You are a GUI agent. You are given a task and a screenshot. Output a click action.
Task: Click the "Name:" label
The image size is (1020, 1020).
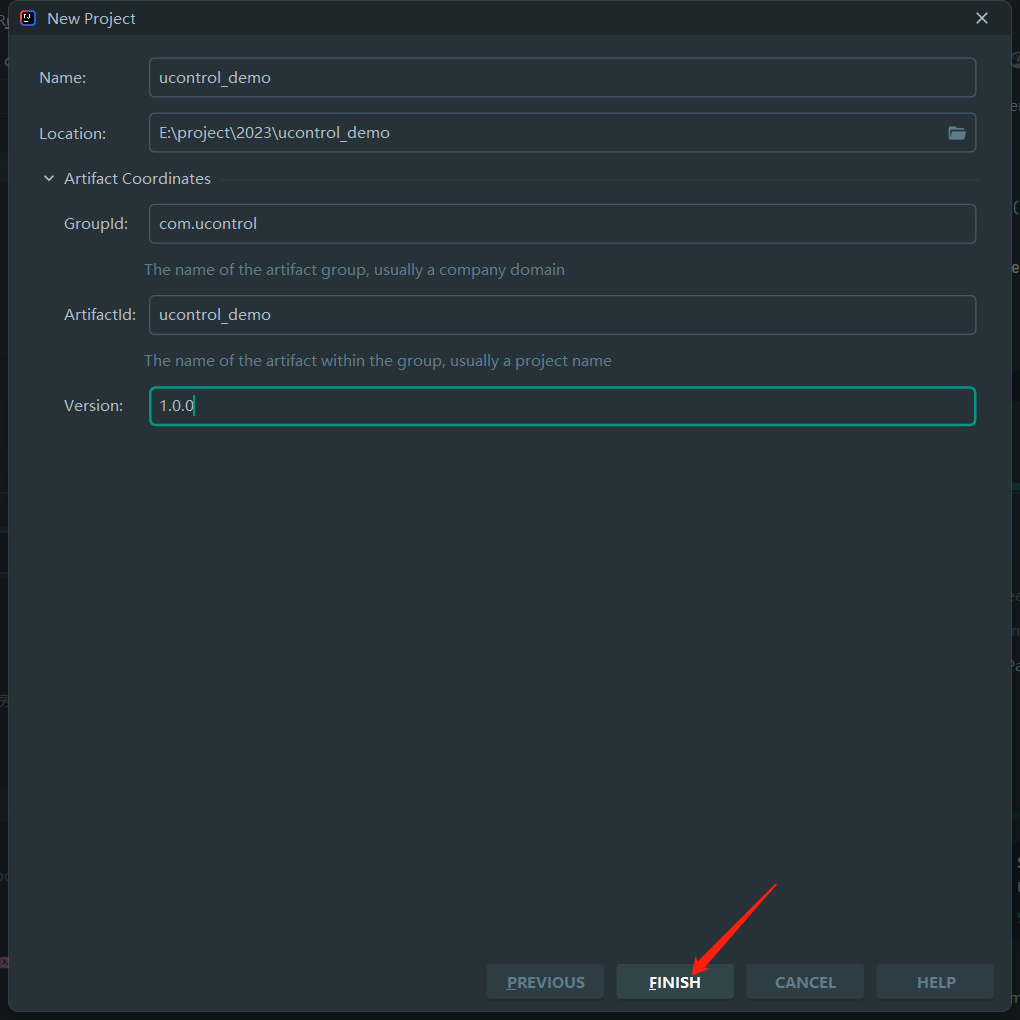pos(63,78)
